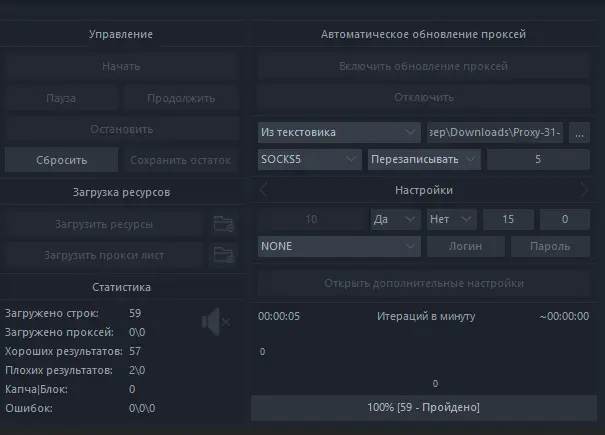Click the Пауза button
This screenshot has width=605, height=435.
click(61, 98)
